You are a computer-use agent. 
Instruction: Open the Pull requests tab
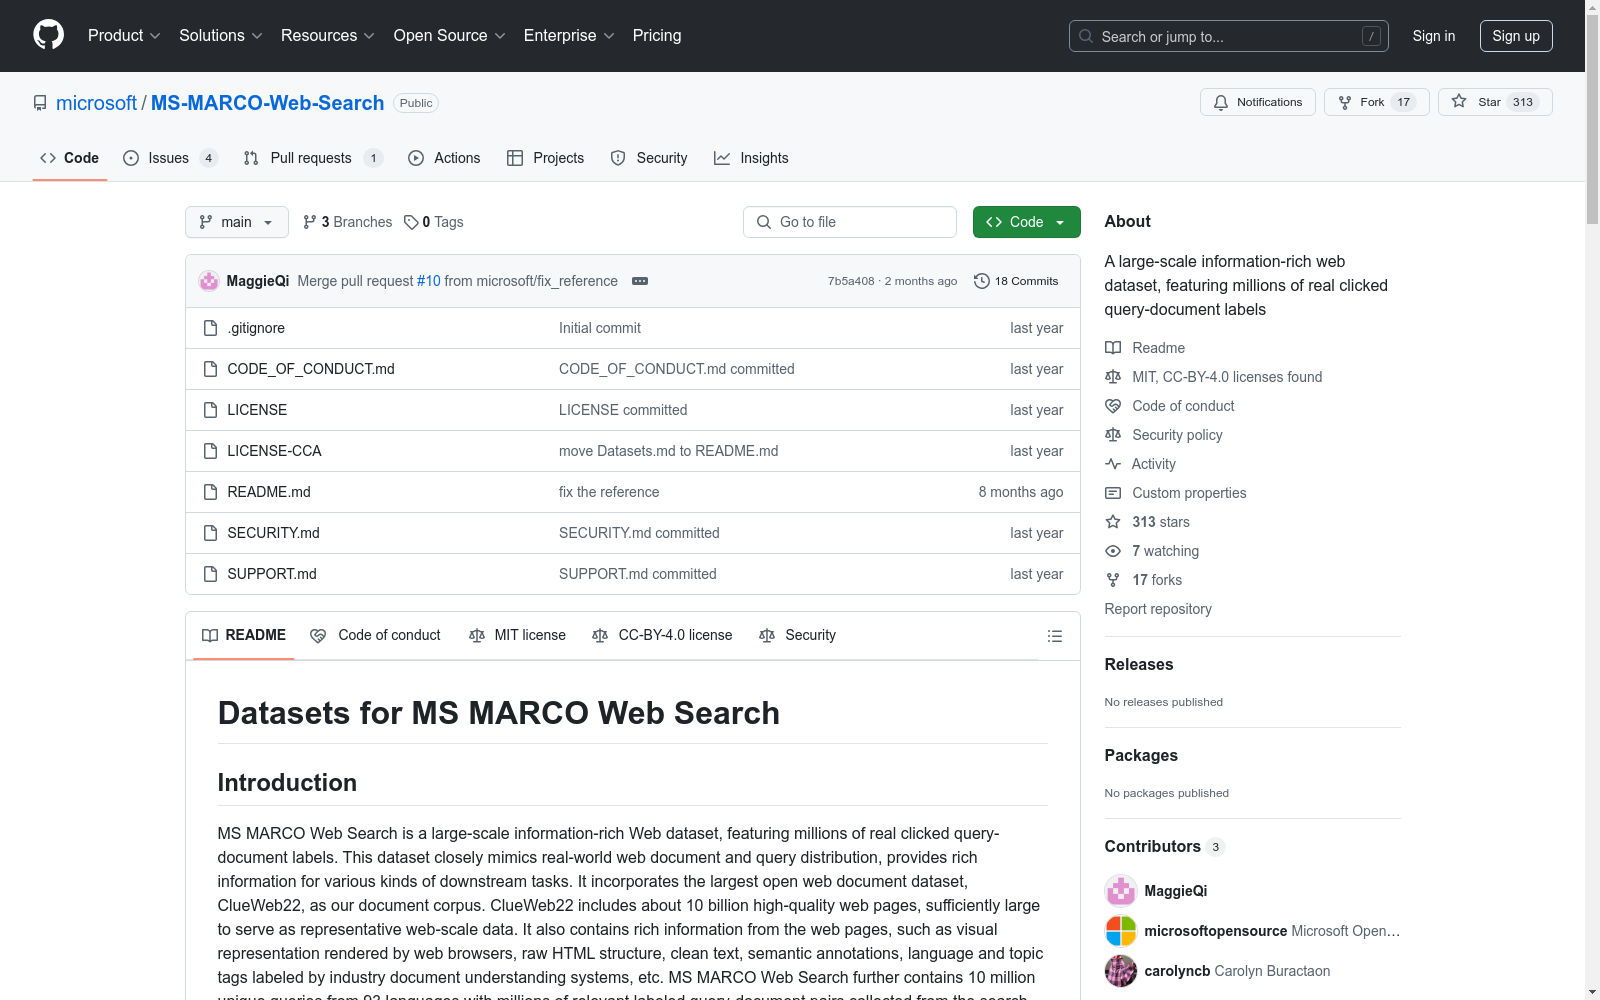(313, 158)
